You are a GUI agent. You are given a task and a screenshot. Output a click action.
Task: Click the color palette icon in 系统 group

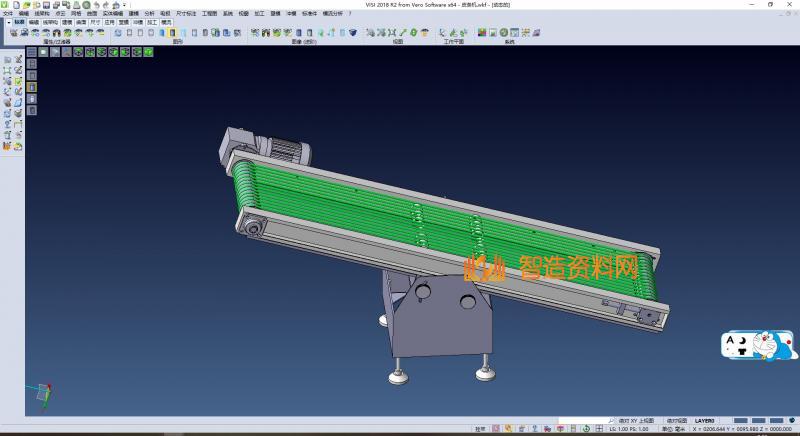482,33
